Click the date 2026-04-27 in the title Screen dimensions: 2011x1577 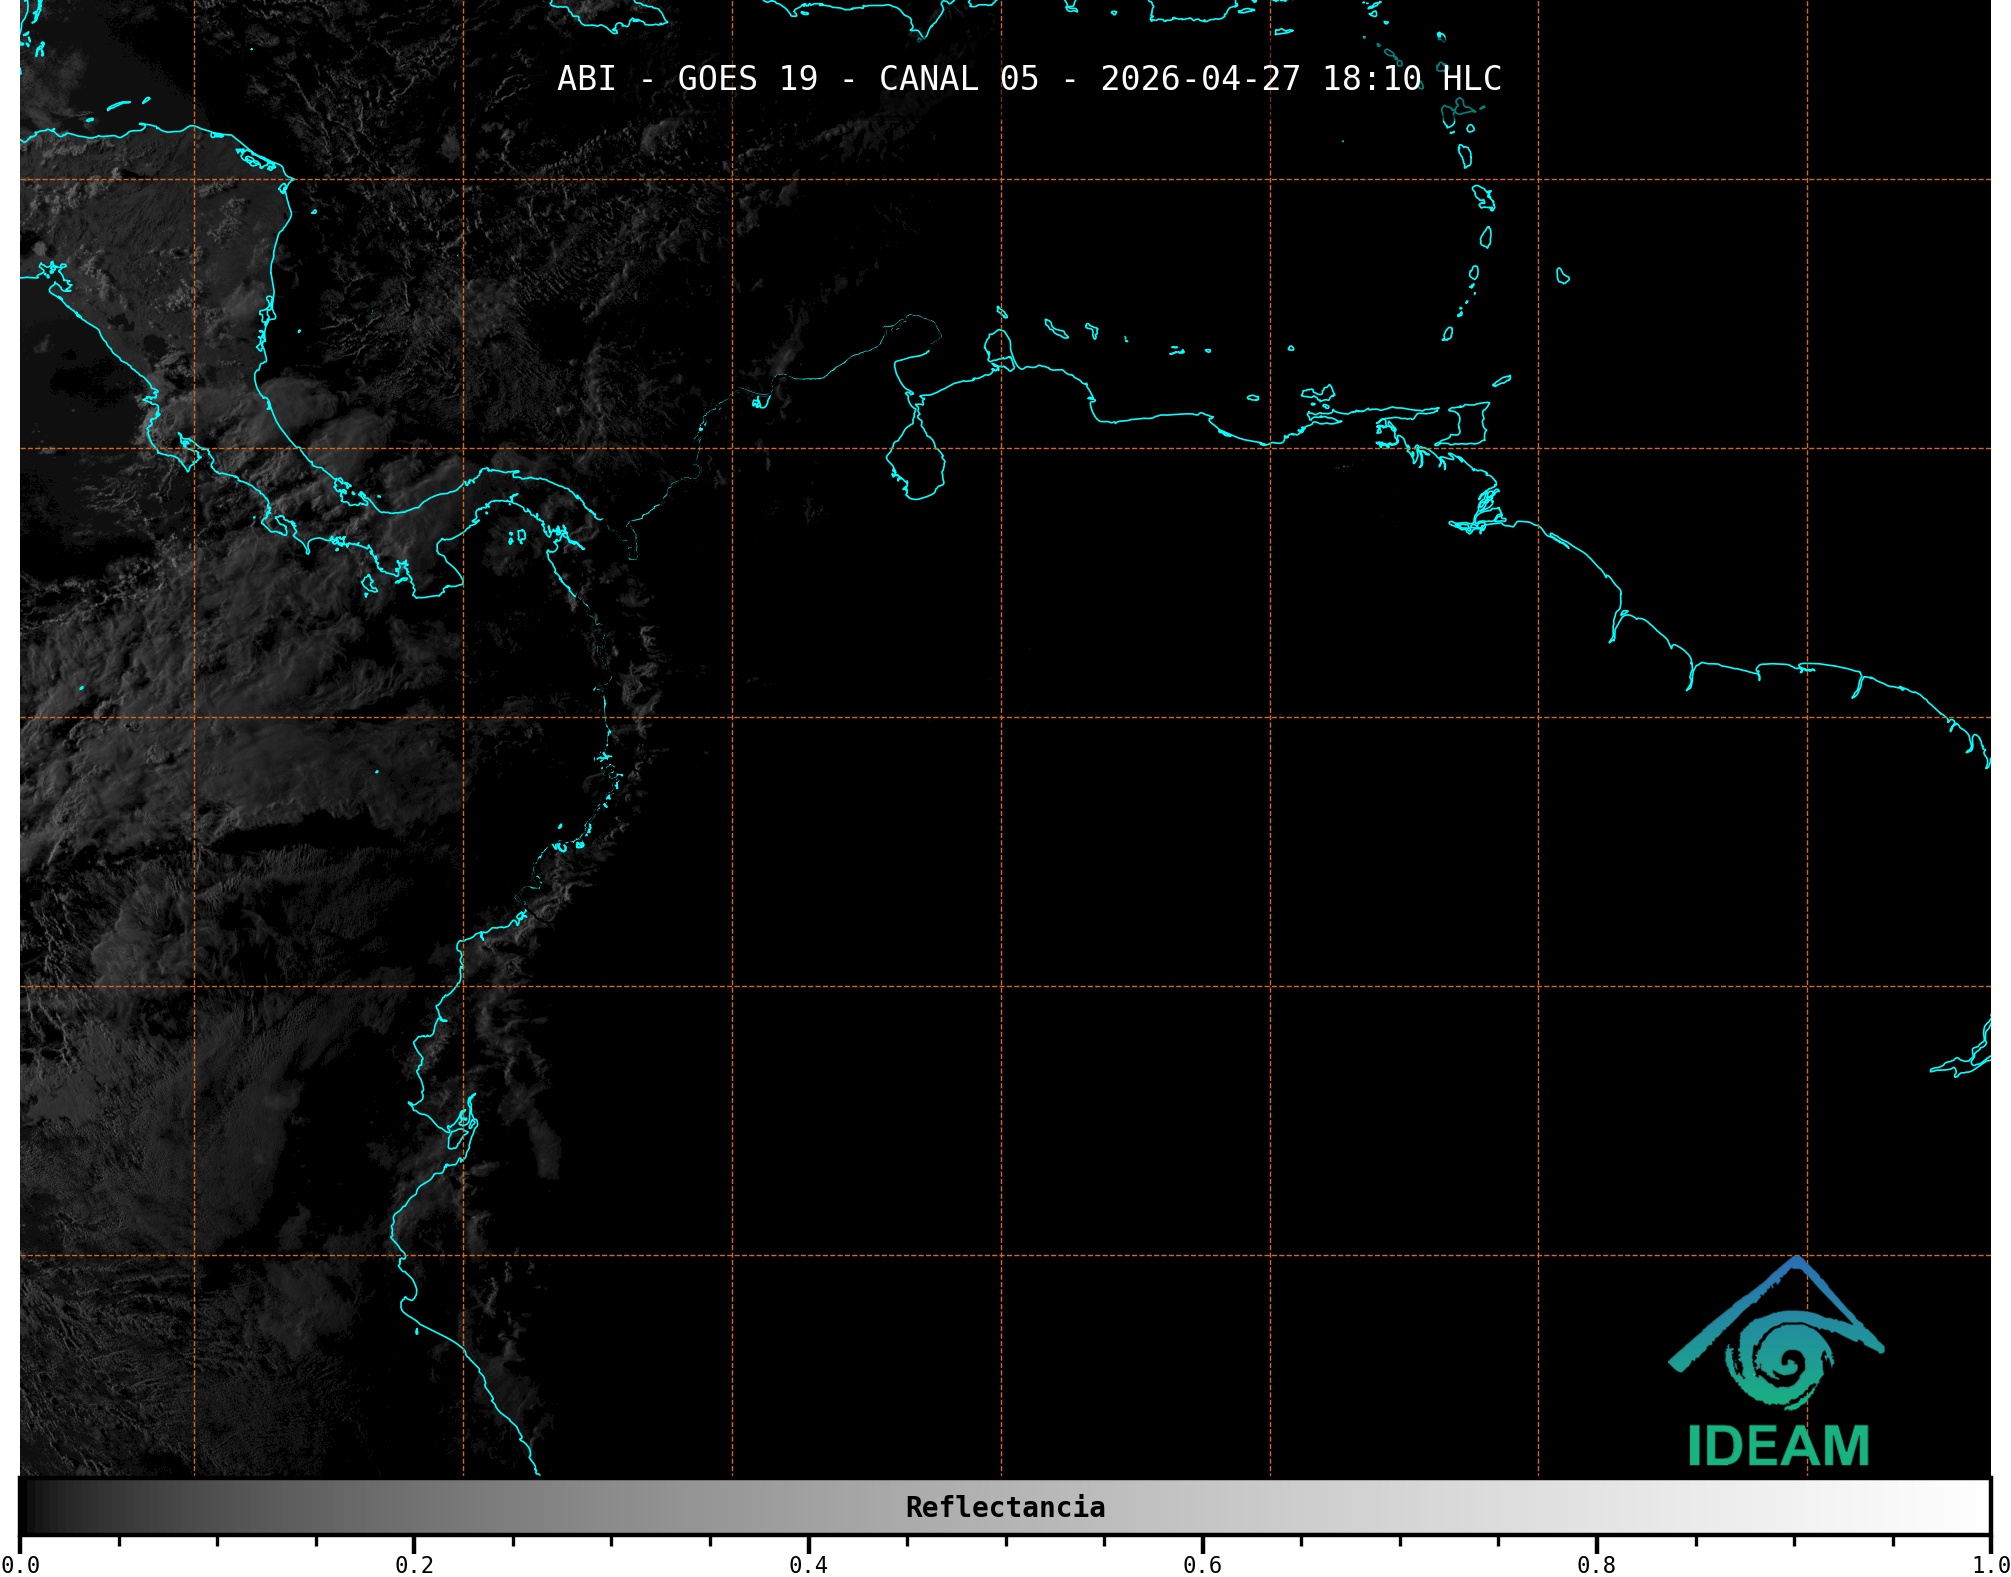pos(1200,78)
